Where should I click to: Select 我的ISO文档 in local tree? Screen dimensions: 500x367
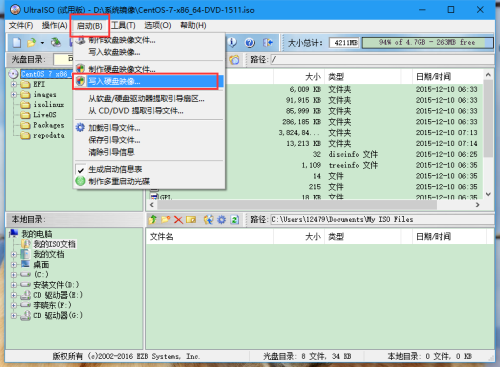pos(54,244)
